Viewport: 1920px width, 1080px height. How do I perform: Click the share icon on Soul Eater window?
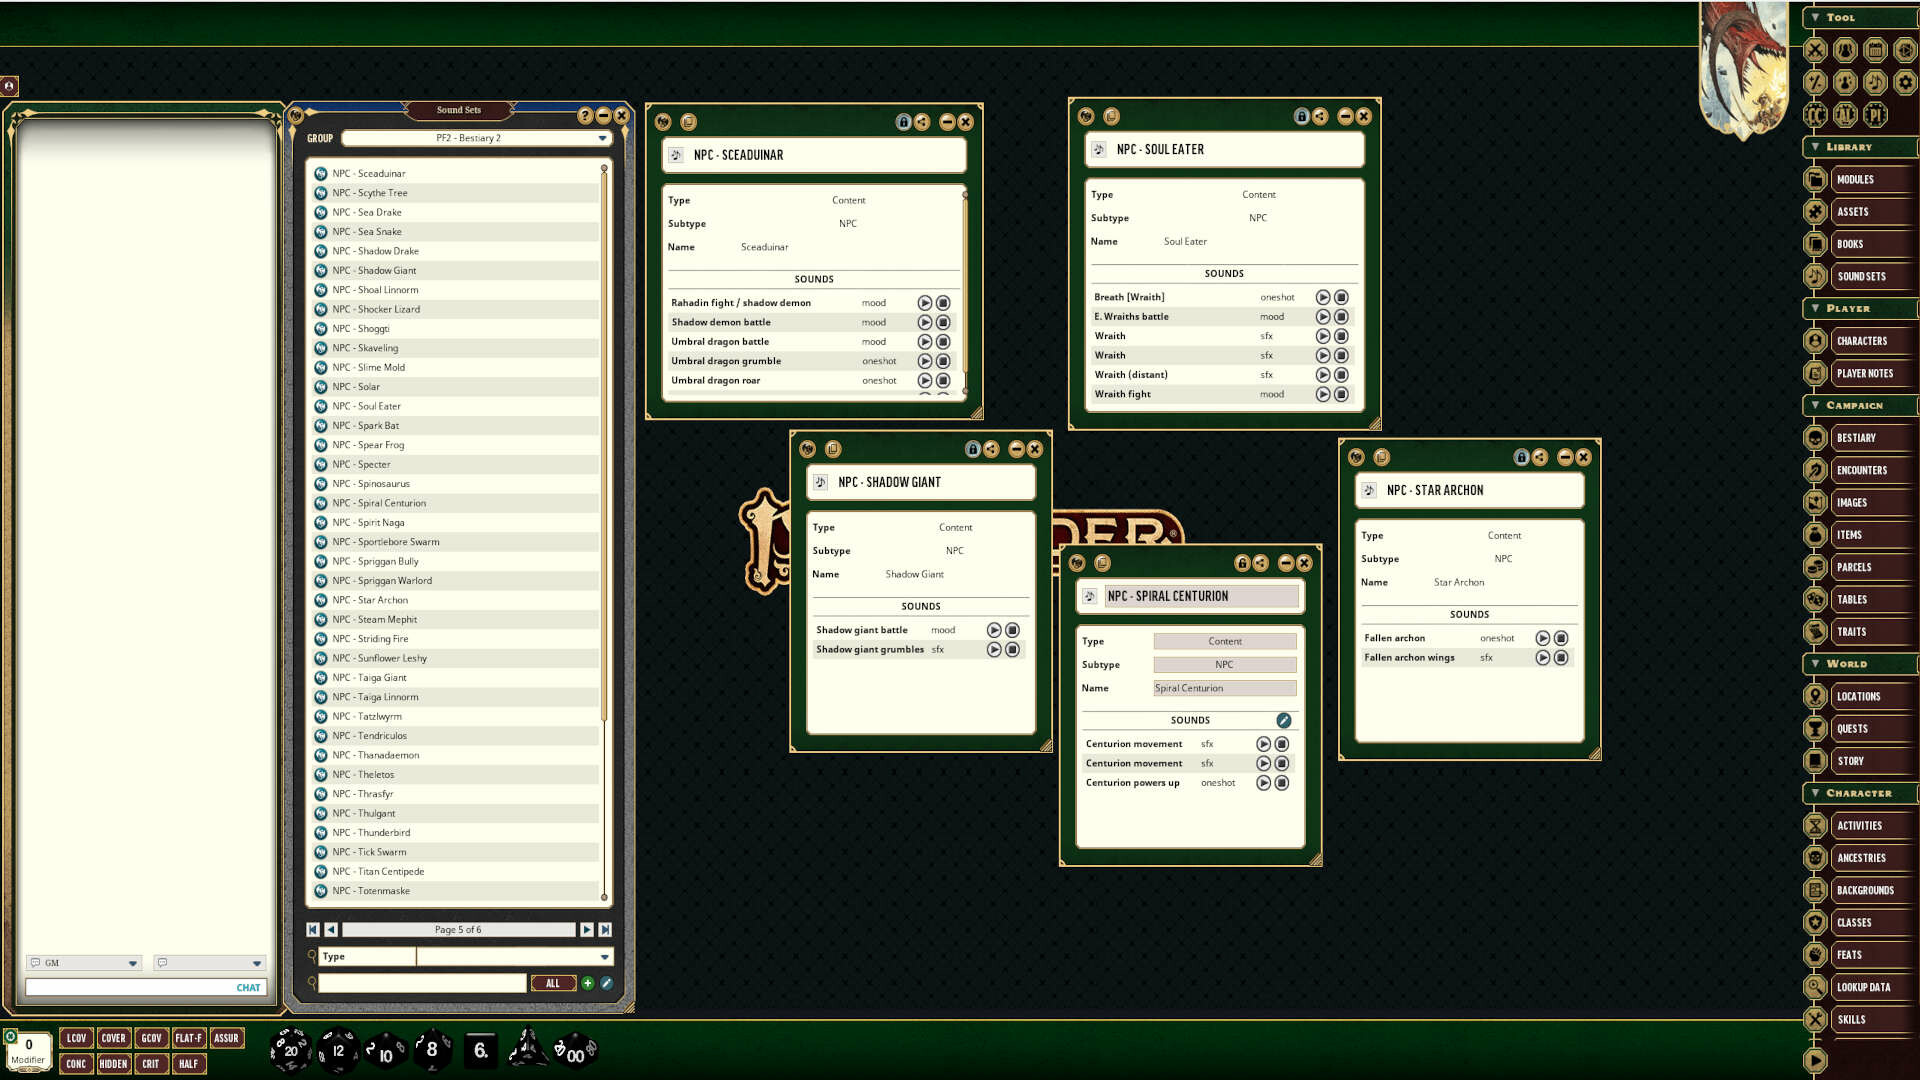[1322, 116]
